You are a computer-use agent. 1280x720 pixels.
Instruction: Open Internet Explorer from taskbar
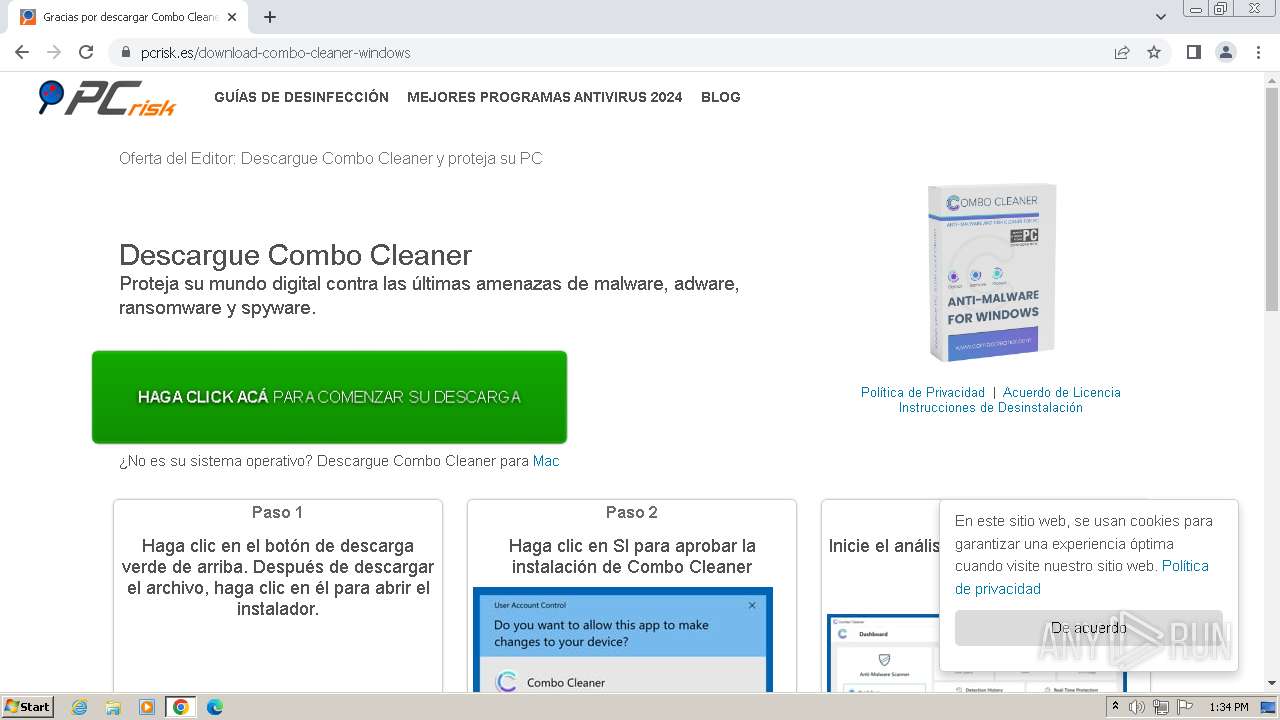click(80, 707)
